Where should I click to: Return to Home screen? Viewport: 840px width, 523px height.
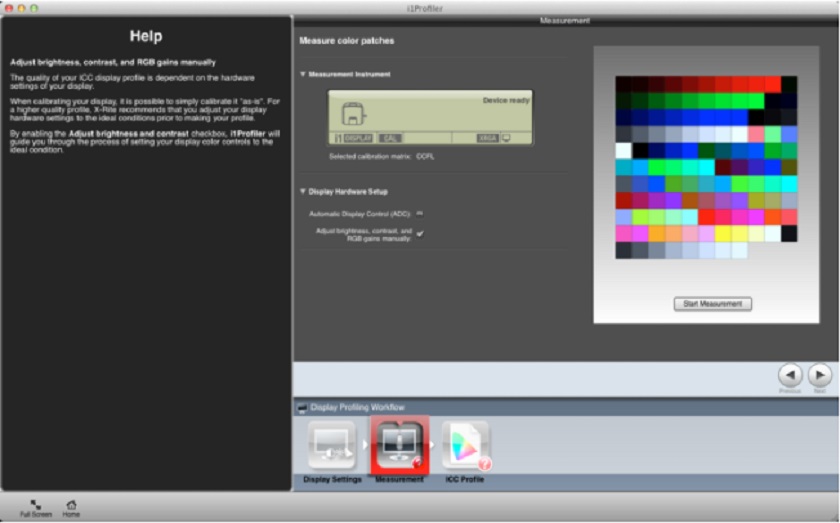[x=71, y=506]
